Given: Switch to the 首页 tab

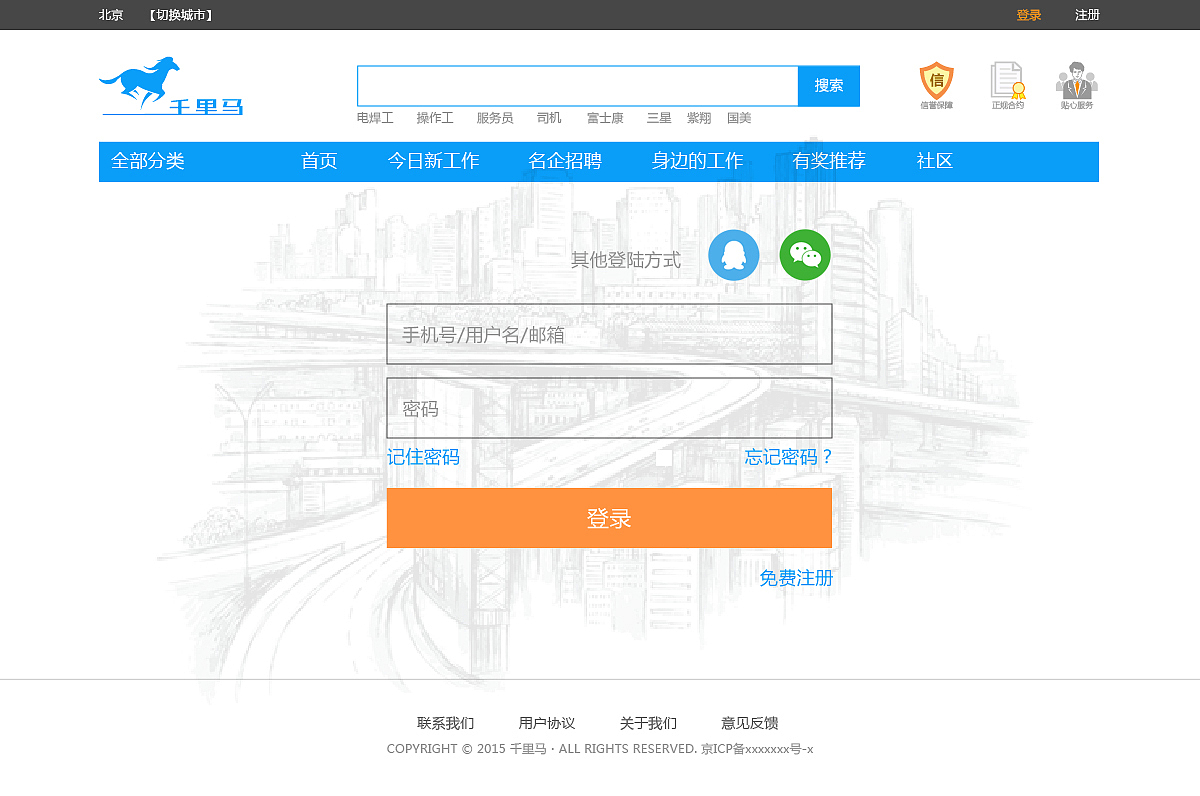Looking at the screenshot, I should pyautogui.click(x=318, y=161).
